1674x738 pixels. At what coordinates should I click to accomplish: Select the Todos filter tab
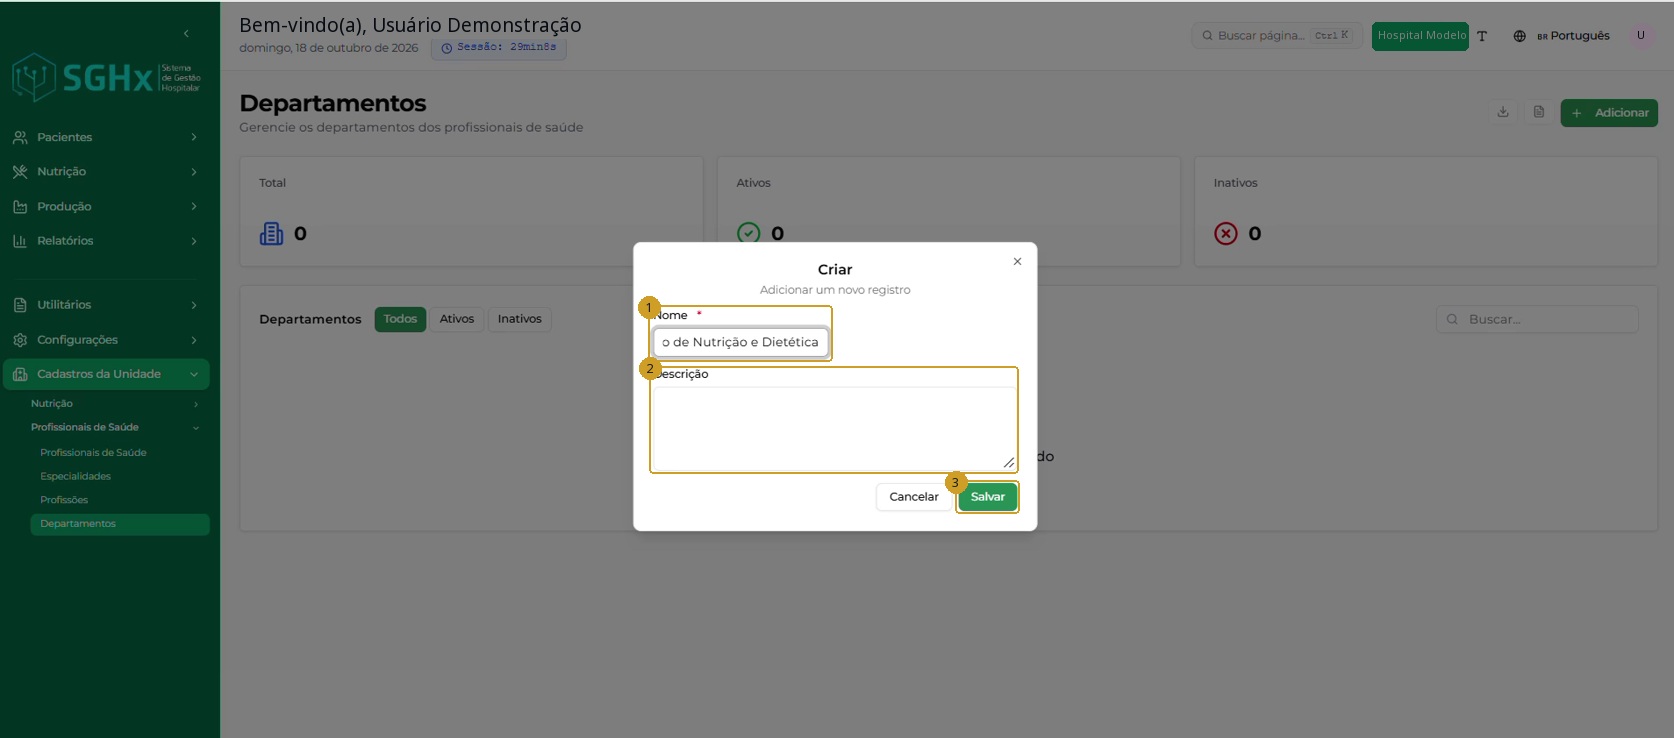pyautogui.click(x=400, y=319)
